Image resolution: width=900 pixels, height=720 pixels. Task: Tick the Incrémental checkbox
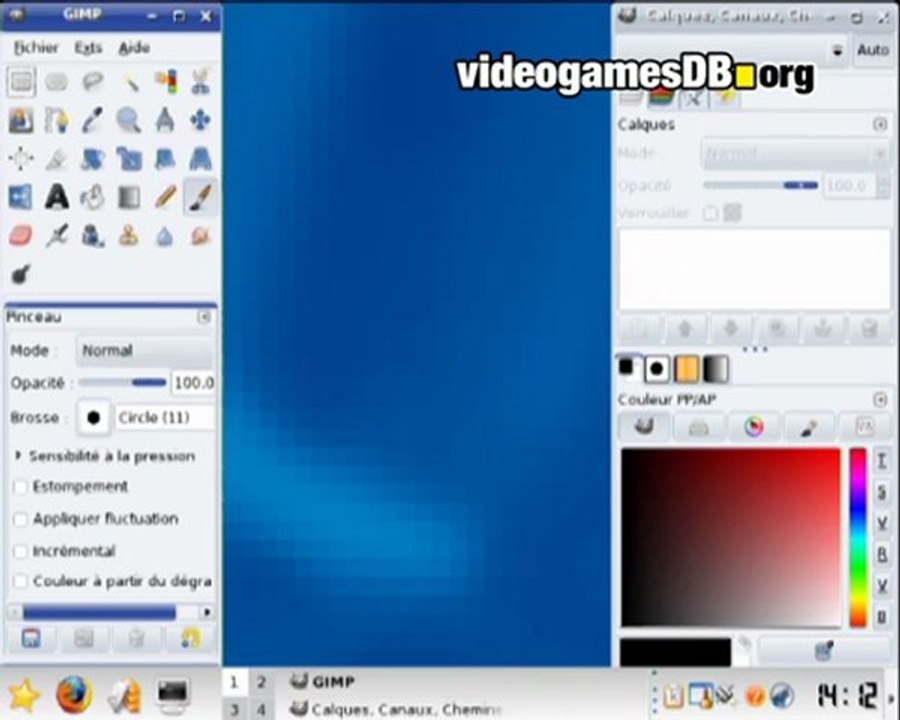(21, 551)
